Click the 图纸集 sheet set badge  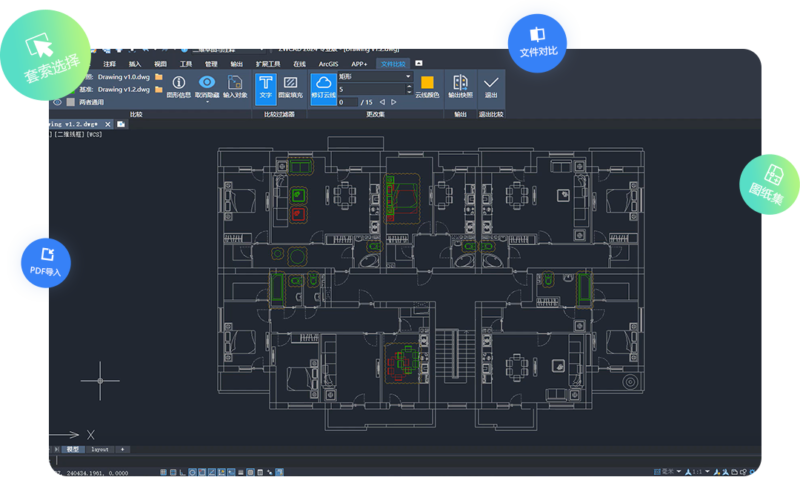click(770, 184)
